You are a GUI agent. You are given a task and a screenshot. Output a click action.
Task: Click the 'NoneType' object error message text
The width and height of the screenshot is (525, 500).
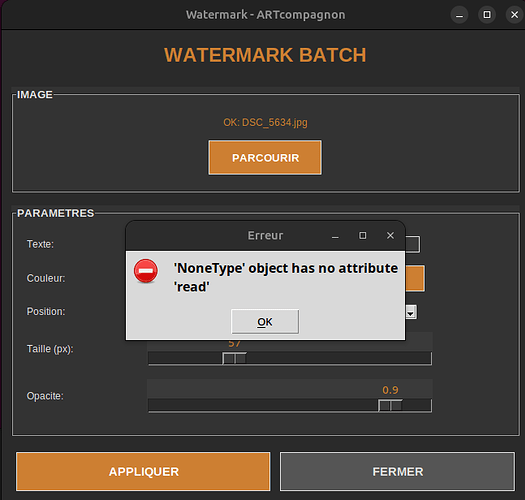(286, 277)
